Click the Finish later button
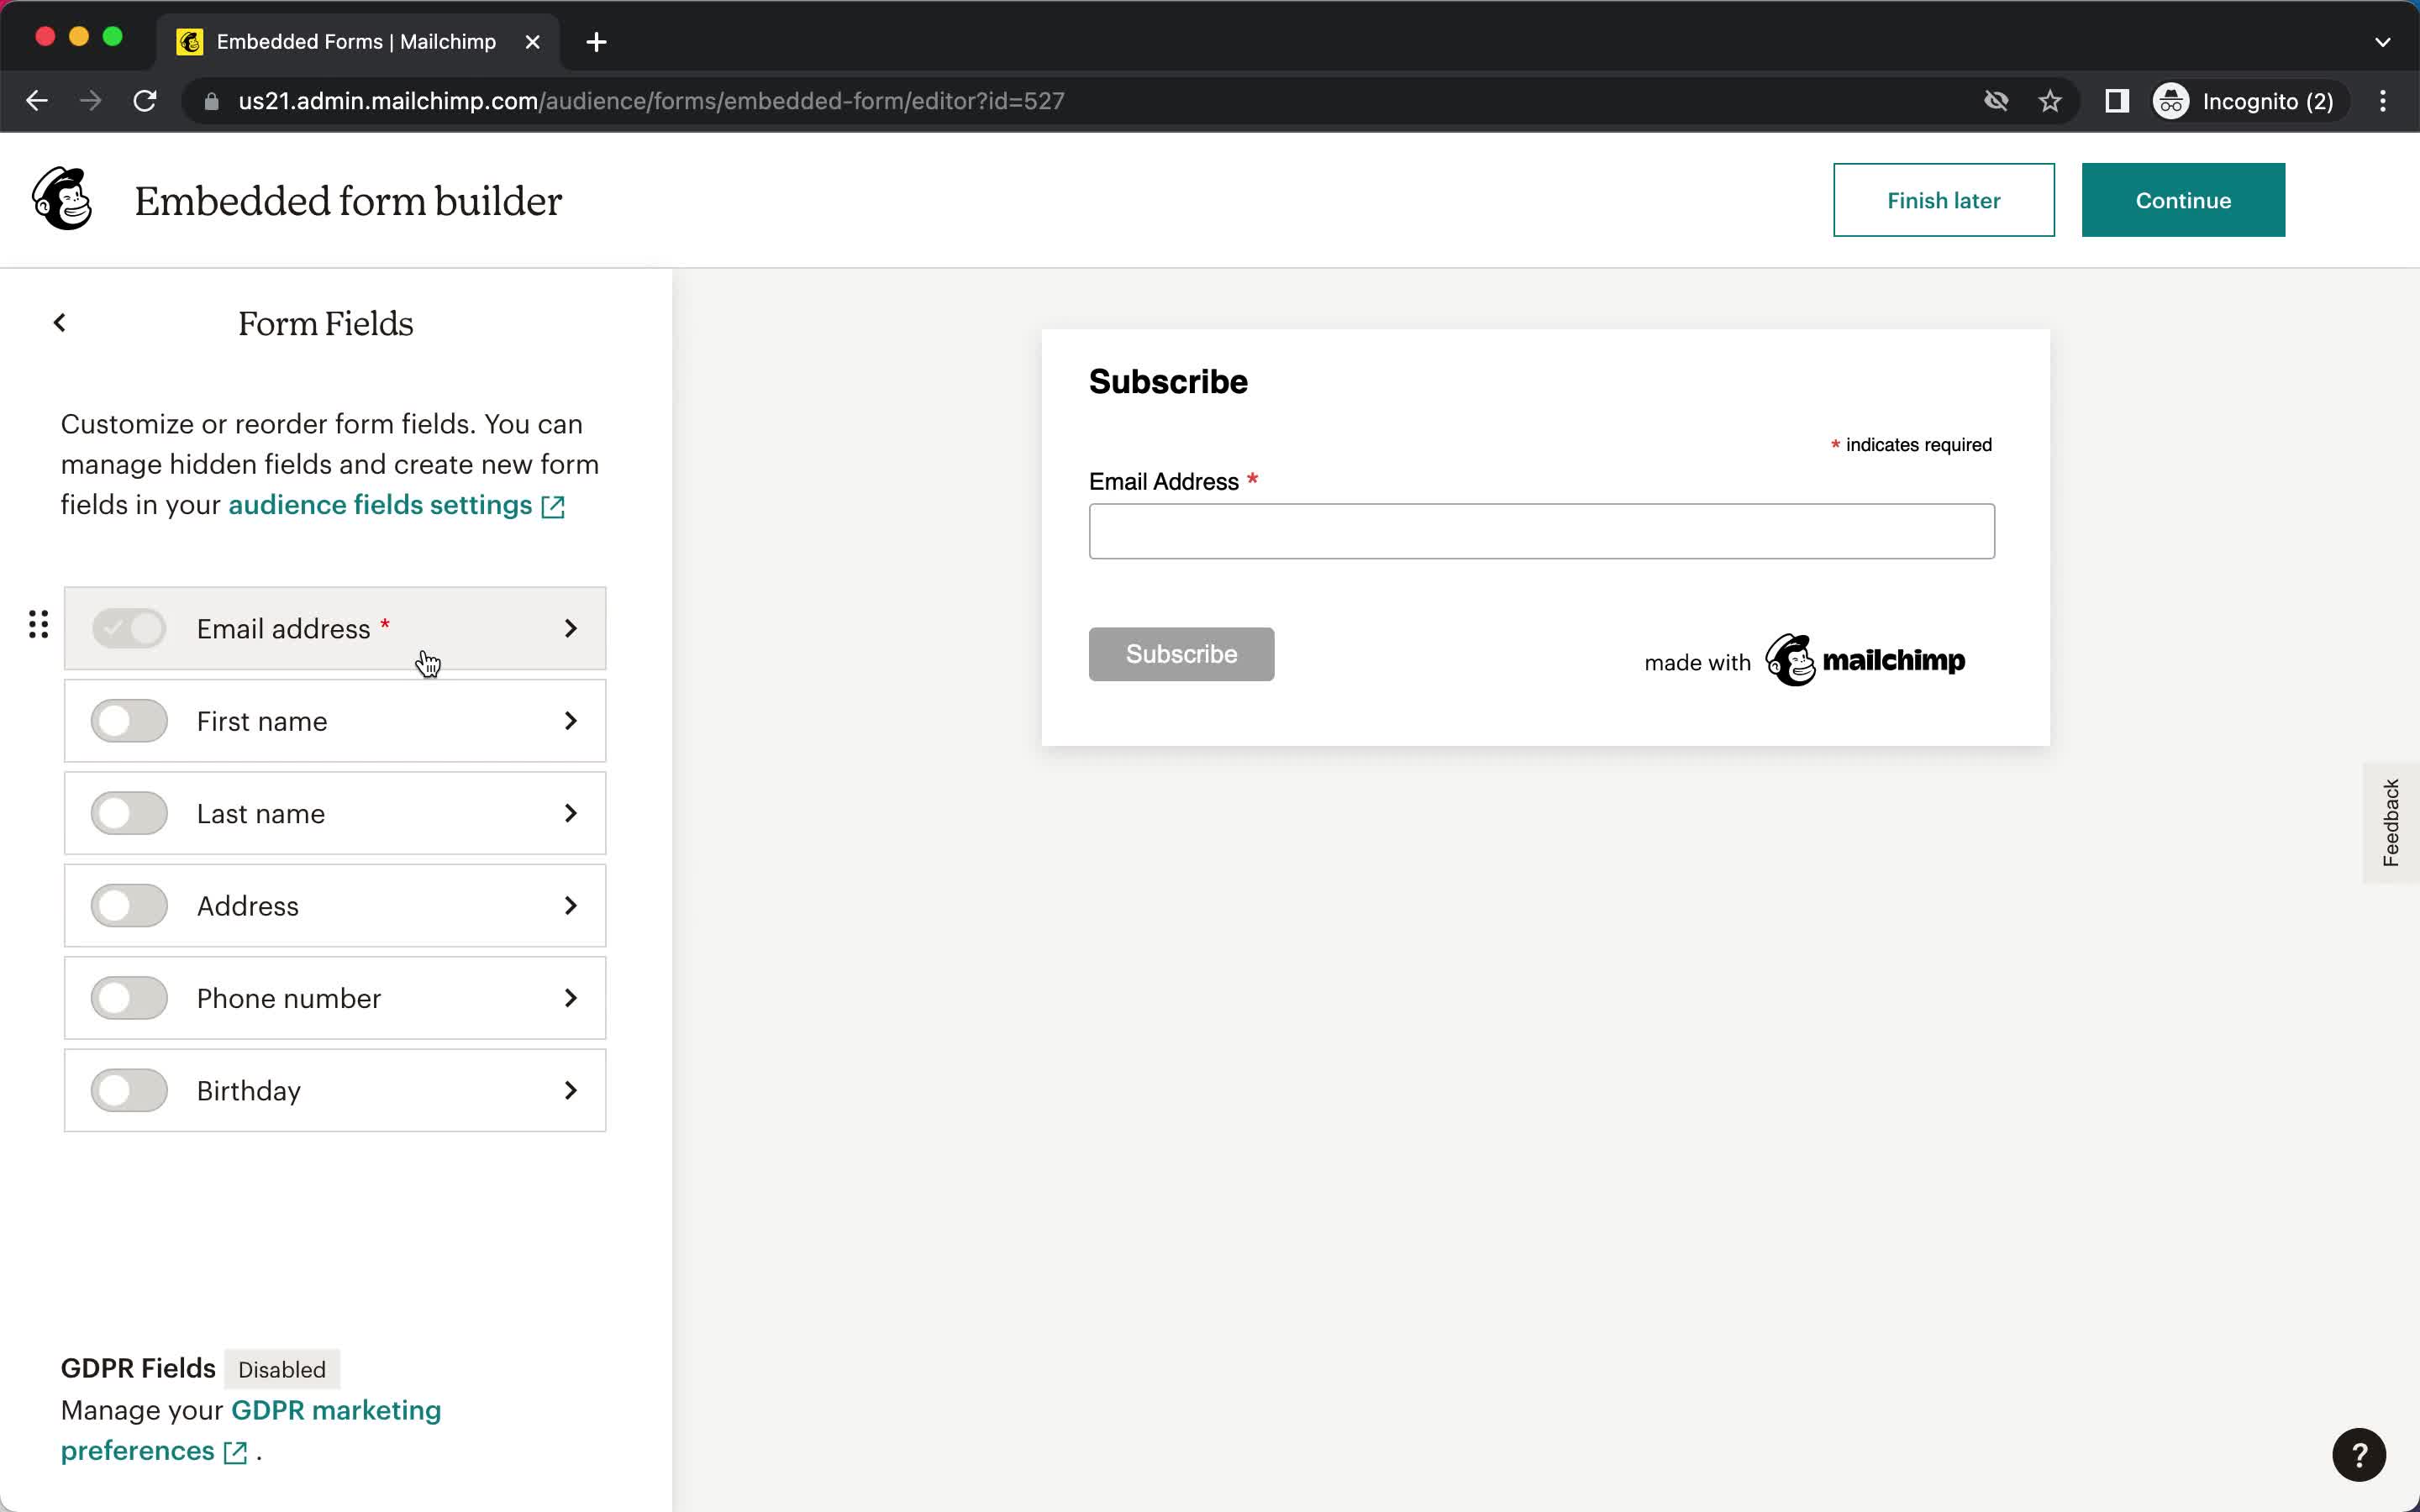Screen dimensions: 2420x1512 pyautogui.click(x=1943, y=200)
